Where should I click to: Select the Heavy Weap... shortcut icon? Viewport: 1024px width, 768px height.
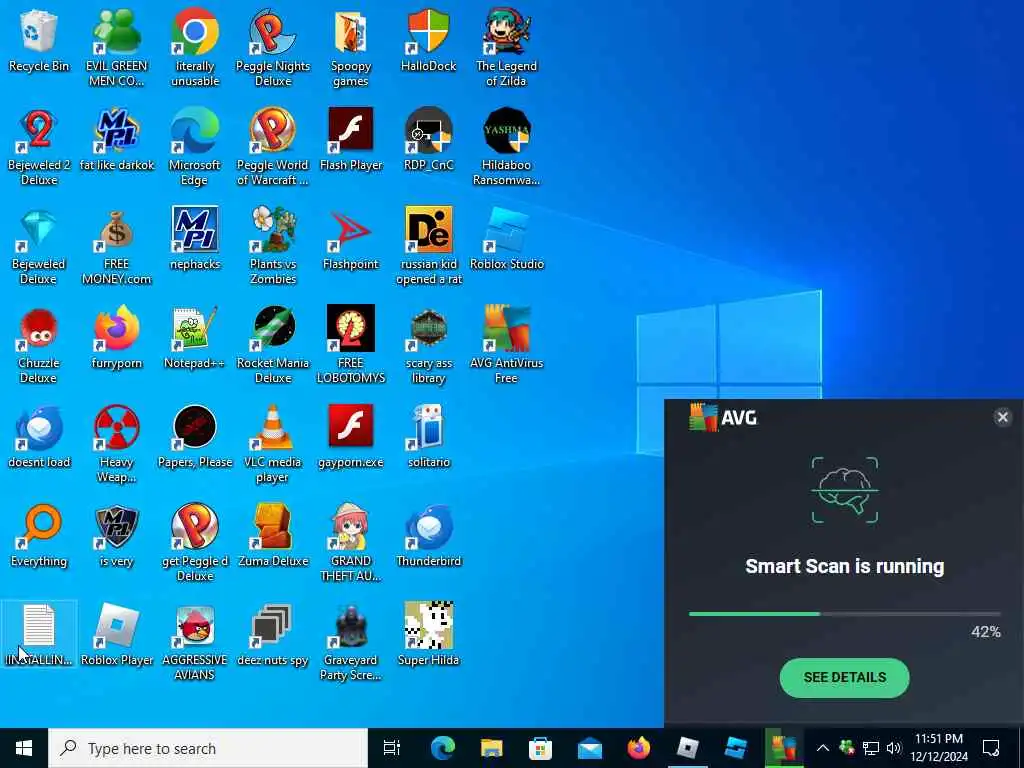[x=116, y=443]
